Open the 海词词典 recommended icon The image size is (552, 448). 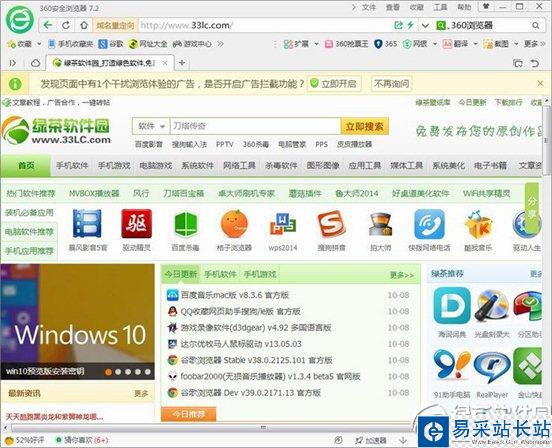tap(452, 305)
